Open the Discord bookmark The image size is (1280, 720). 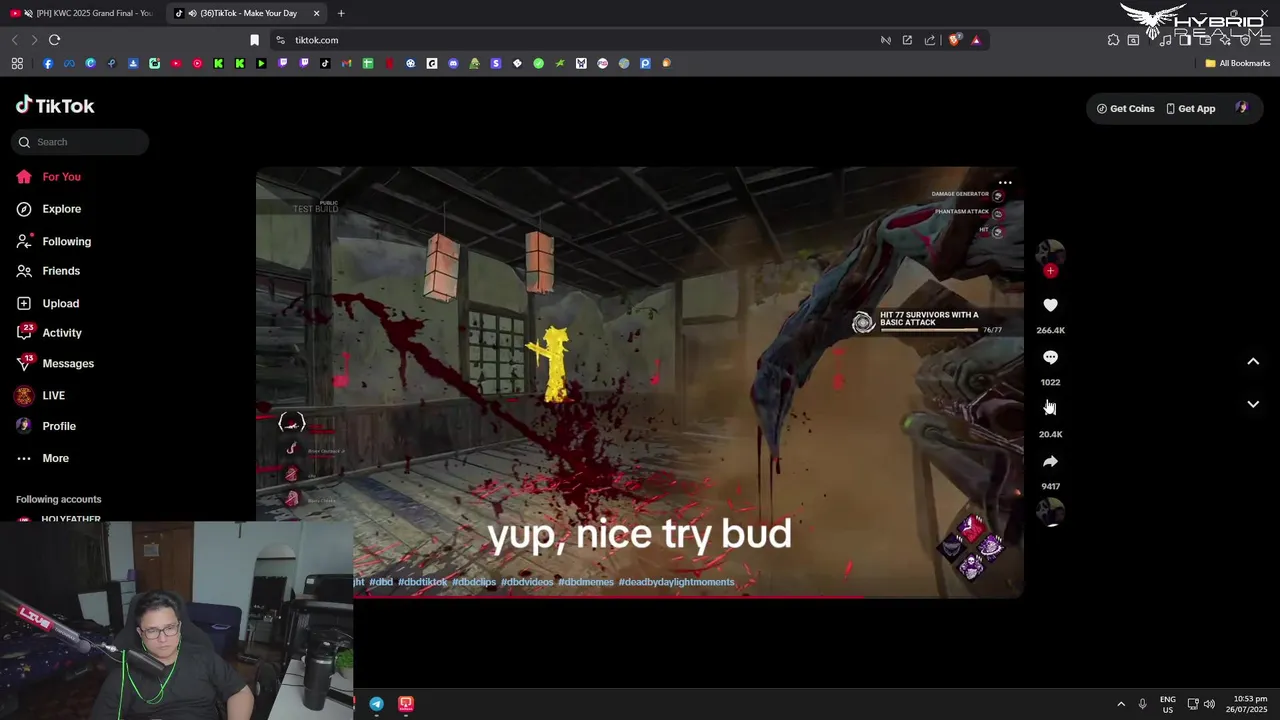453,63
